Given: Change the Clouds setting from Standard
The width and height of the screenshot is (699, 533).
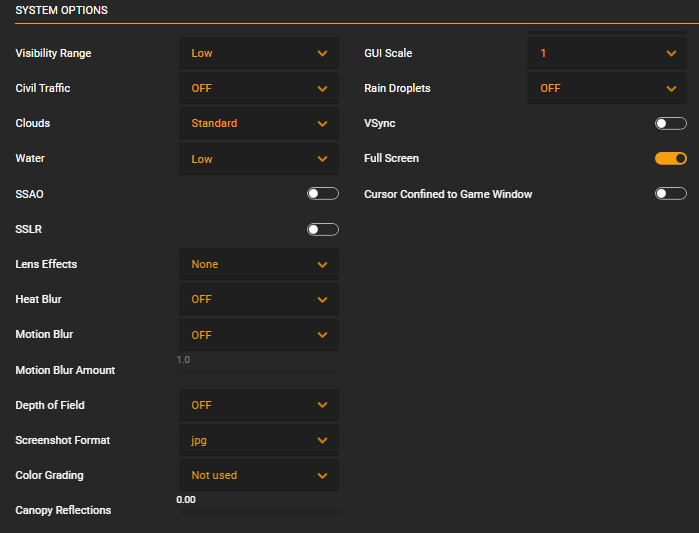Looking at the screenshot, I should coord(259,123).
